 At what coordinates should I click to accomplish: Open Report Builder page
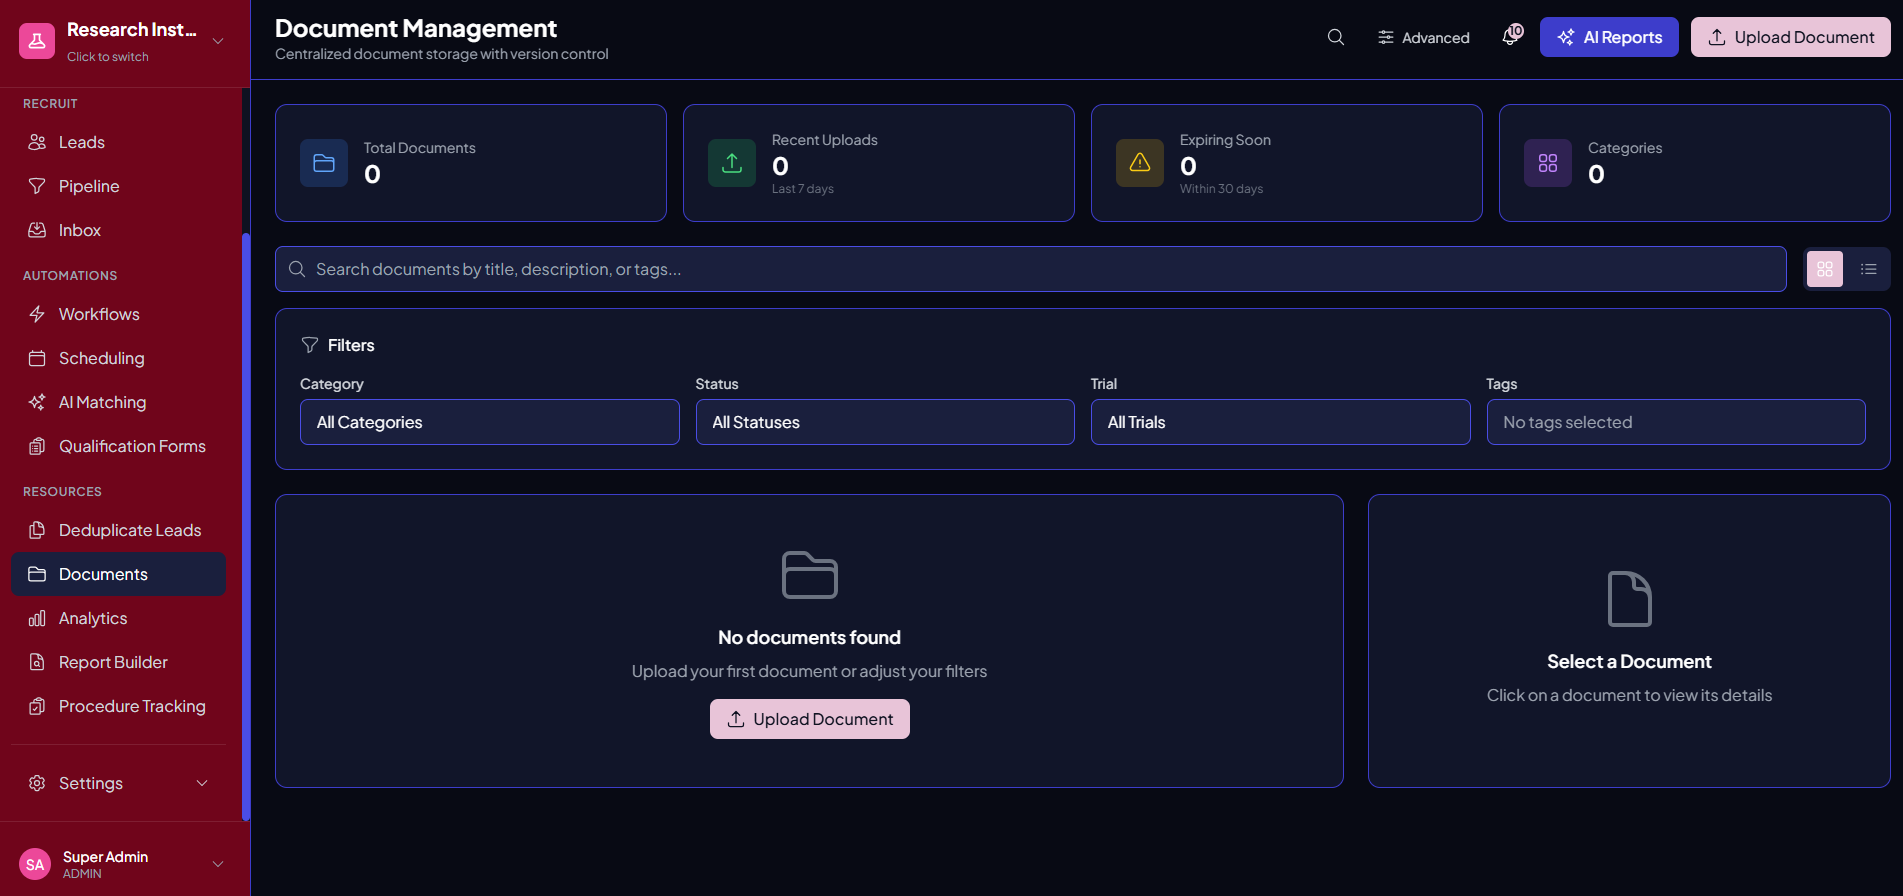[x=118, y=662]
